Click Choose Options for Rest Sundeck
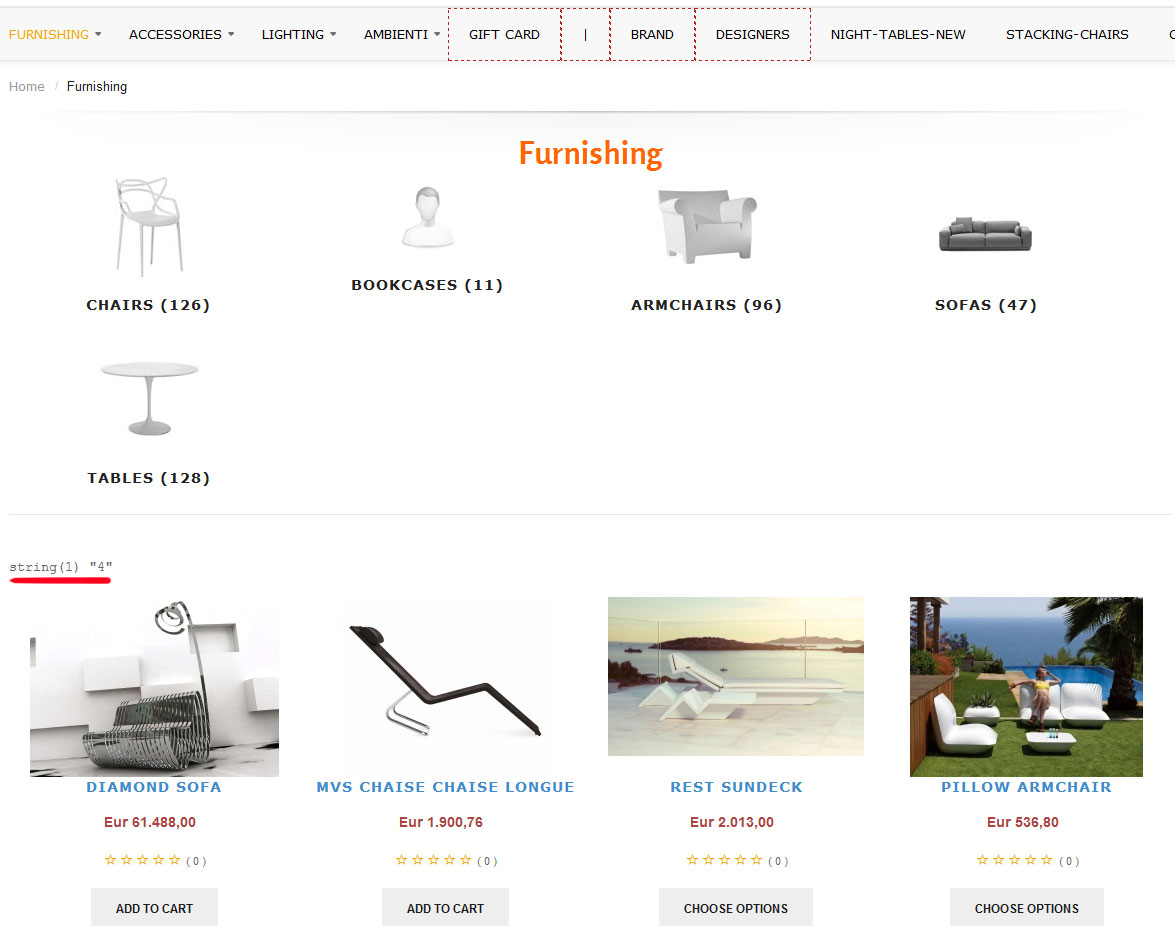Image resolution: width=1175 pixels, height=947 pixels. 736,908
